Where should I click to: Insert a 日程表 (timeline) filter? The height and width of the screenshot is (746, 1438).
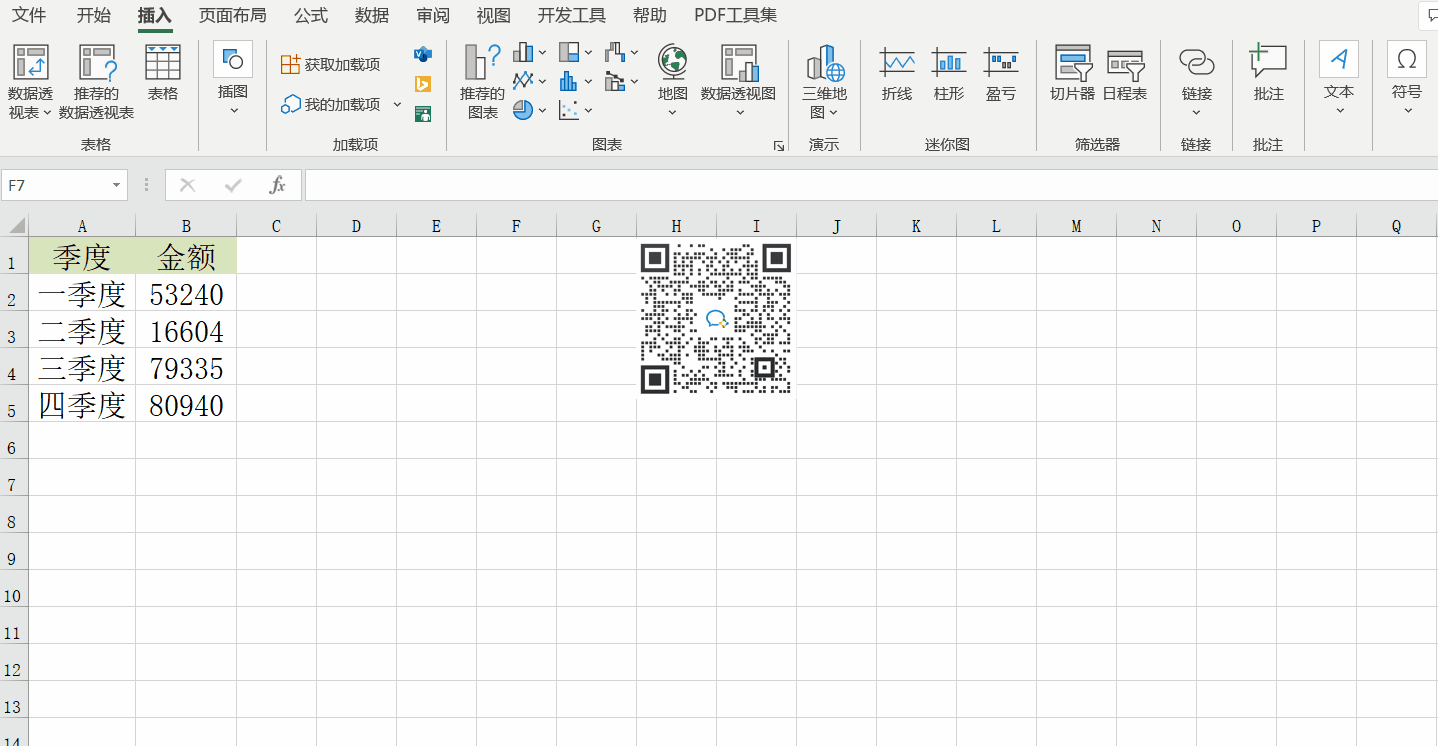(1125, 74)
